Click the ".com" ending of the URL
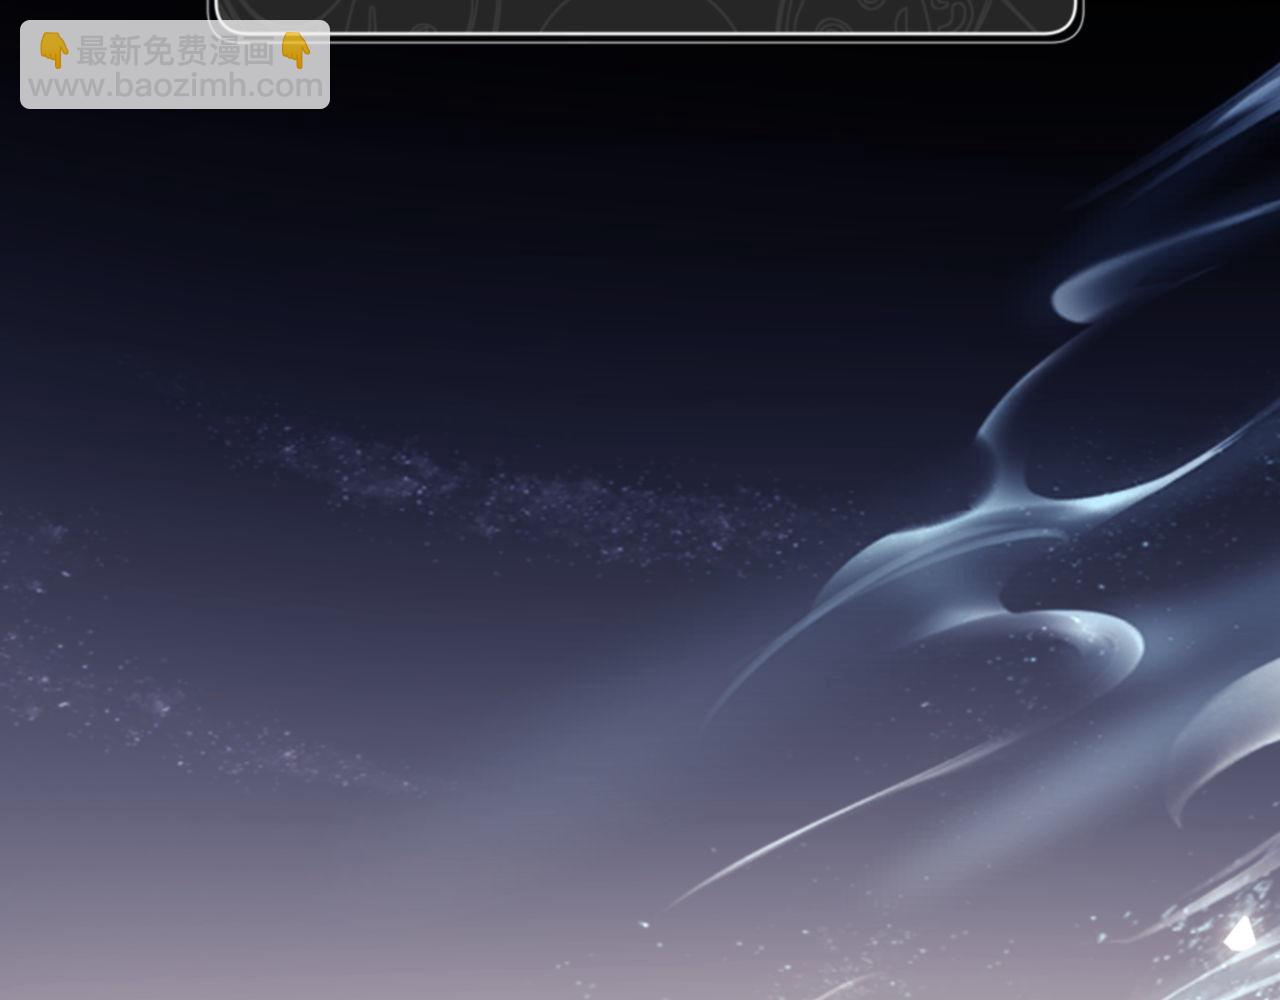The height and width of the screenshot is (1000, 1280). [286, 86]
